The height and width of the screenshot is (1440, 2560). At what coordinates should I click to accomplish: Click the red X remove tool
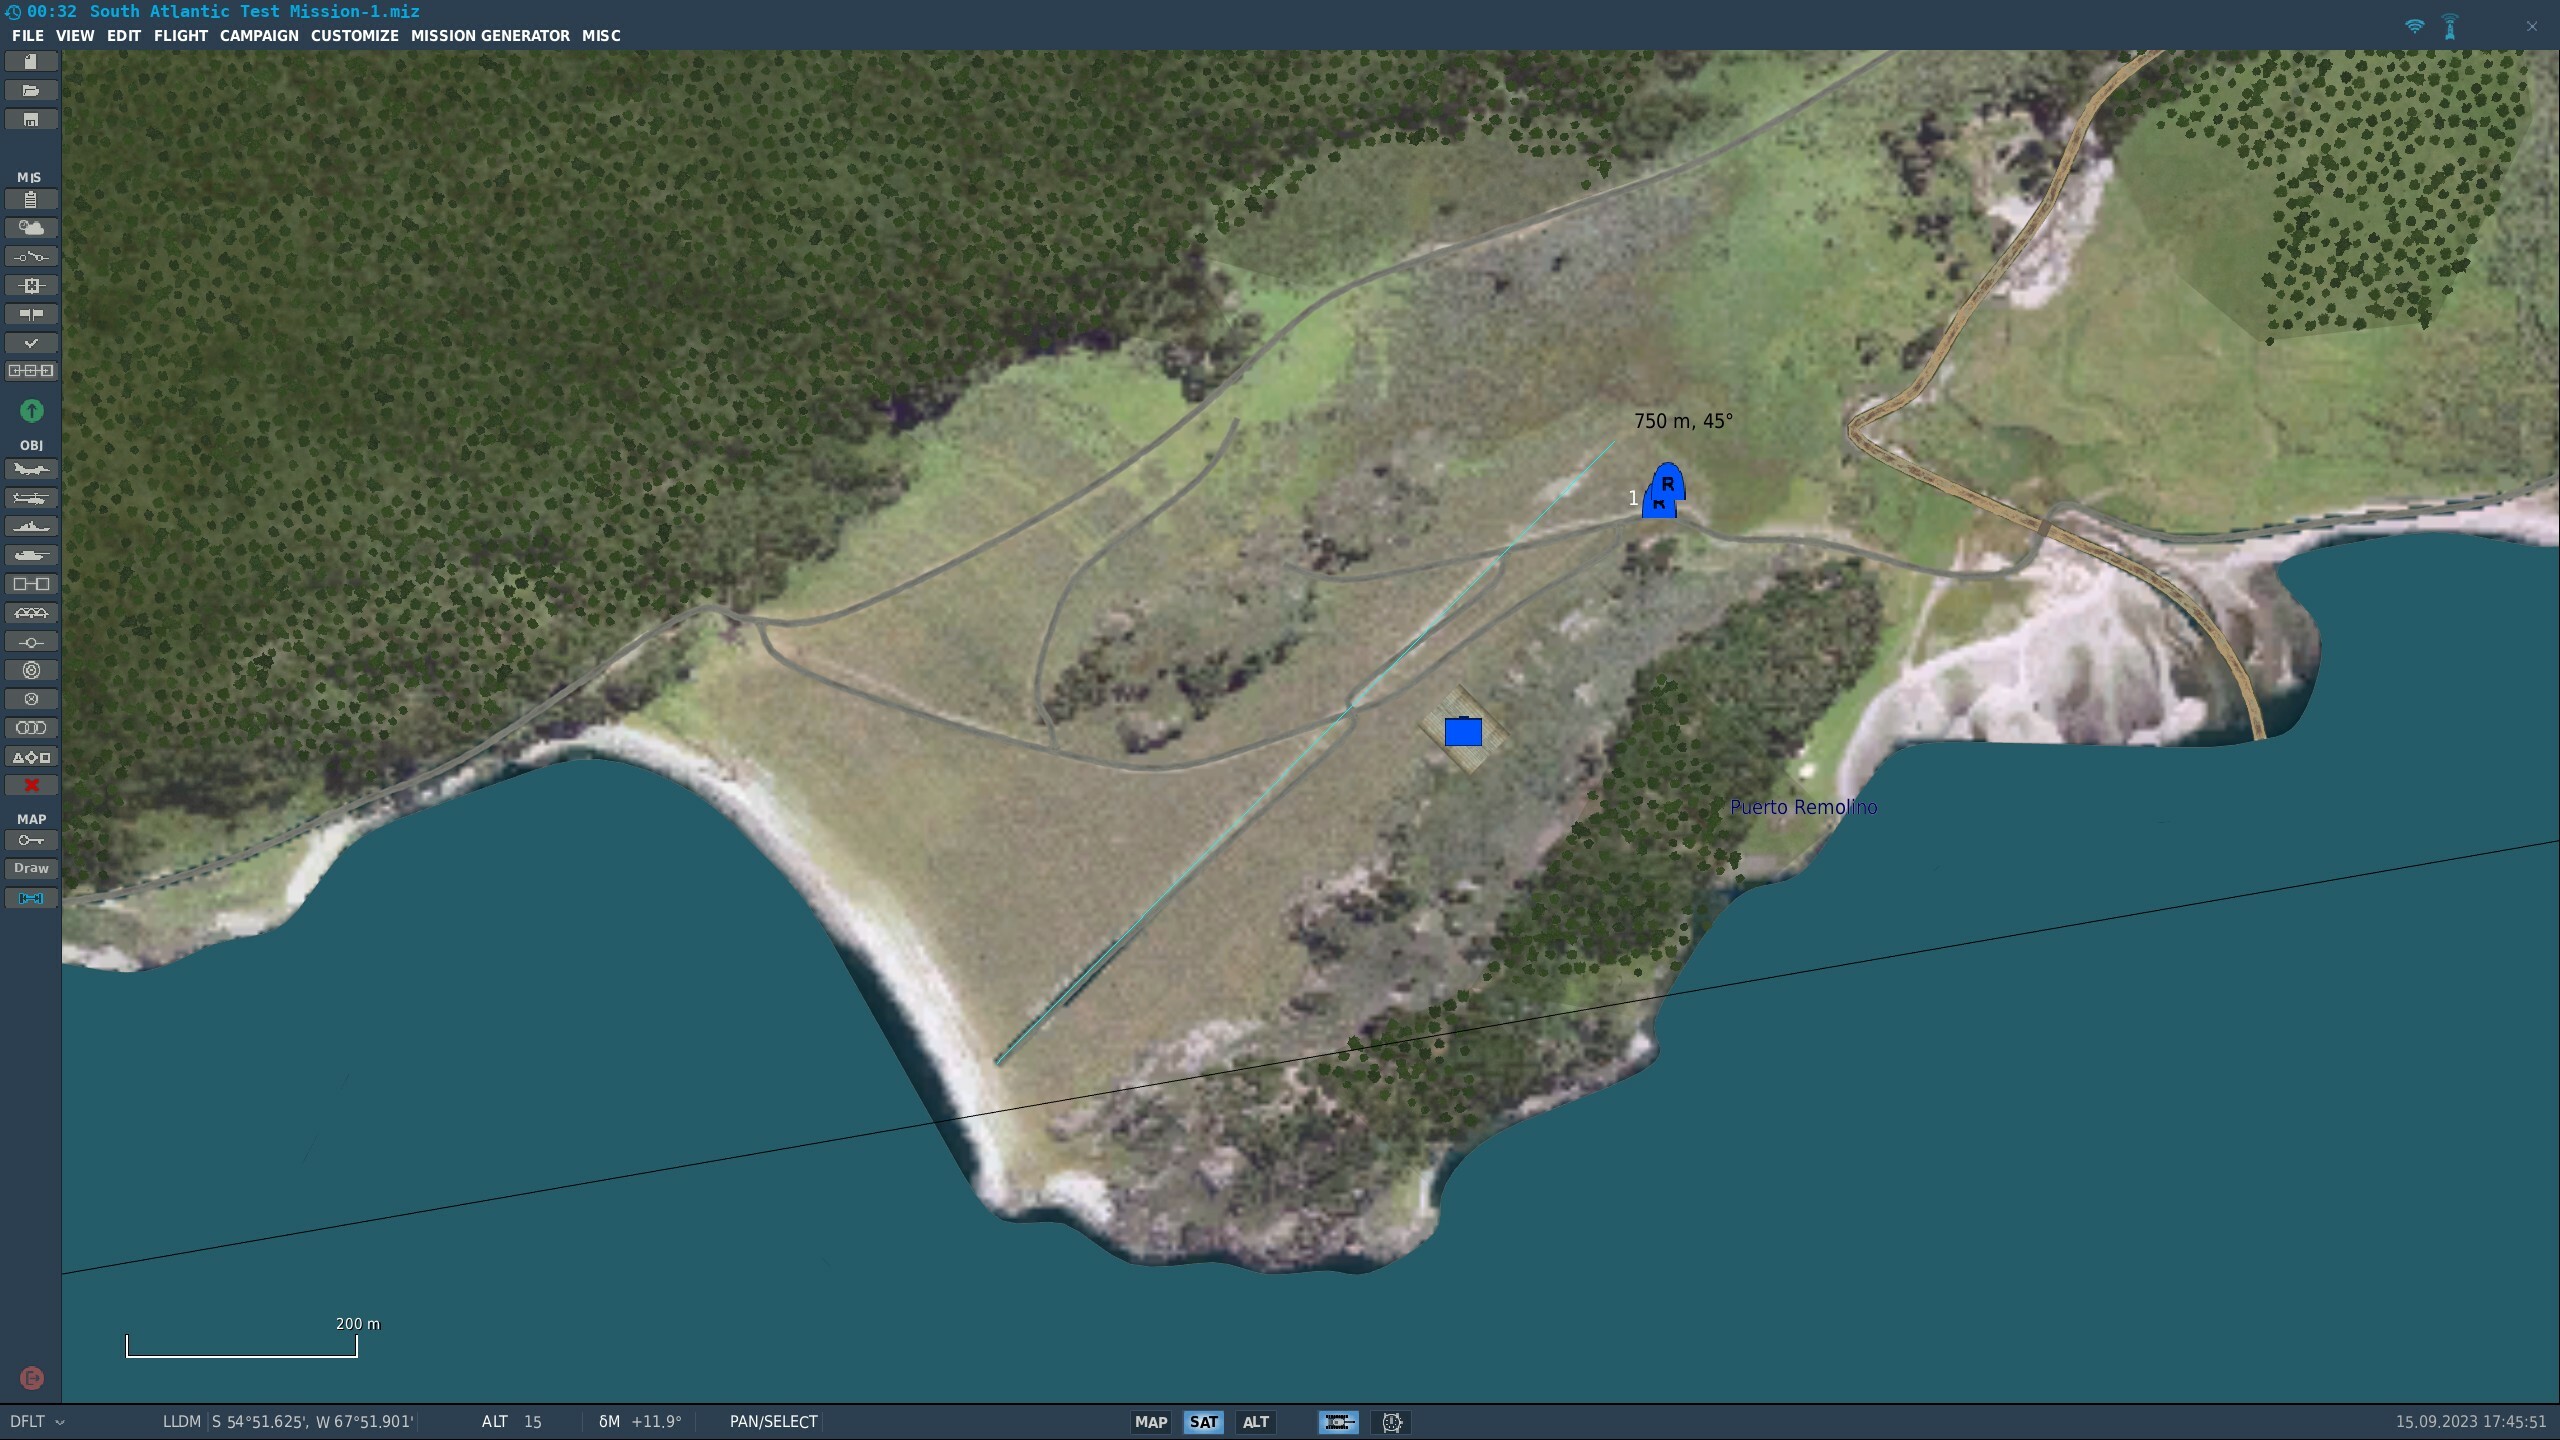[31, 786]
